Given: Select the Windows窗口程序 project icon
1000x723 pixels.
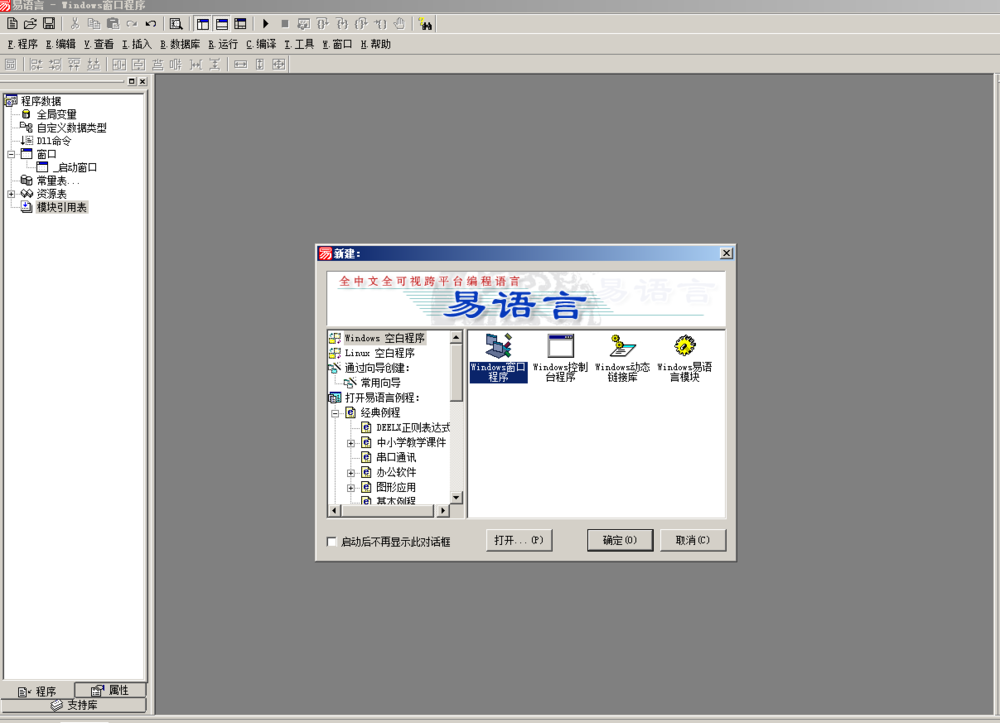Looking at the screenshot, I should [498, 347].
